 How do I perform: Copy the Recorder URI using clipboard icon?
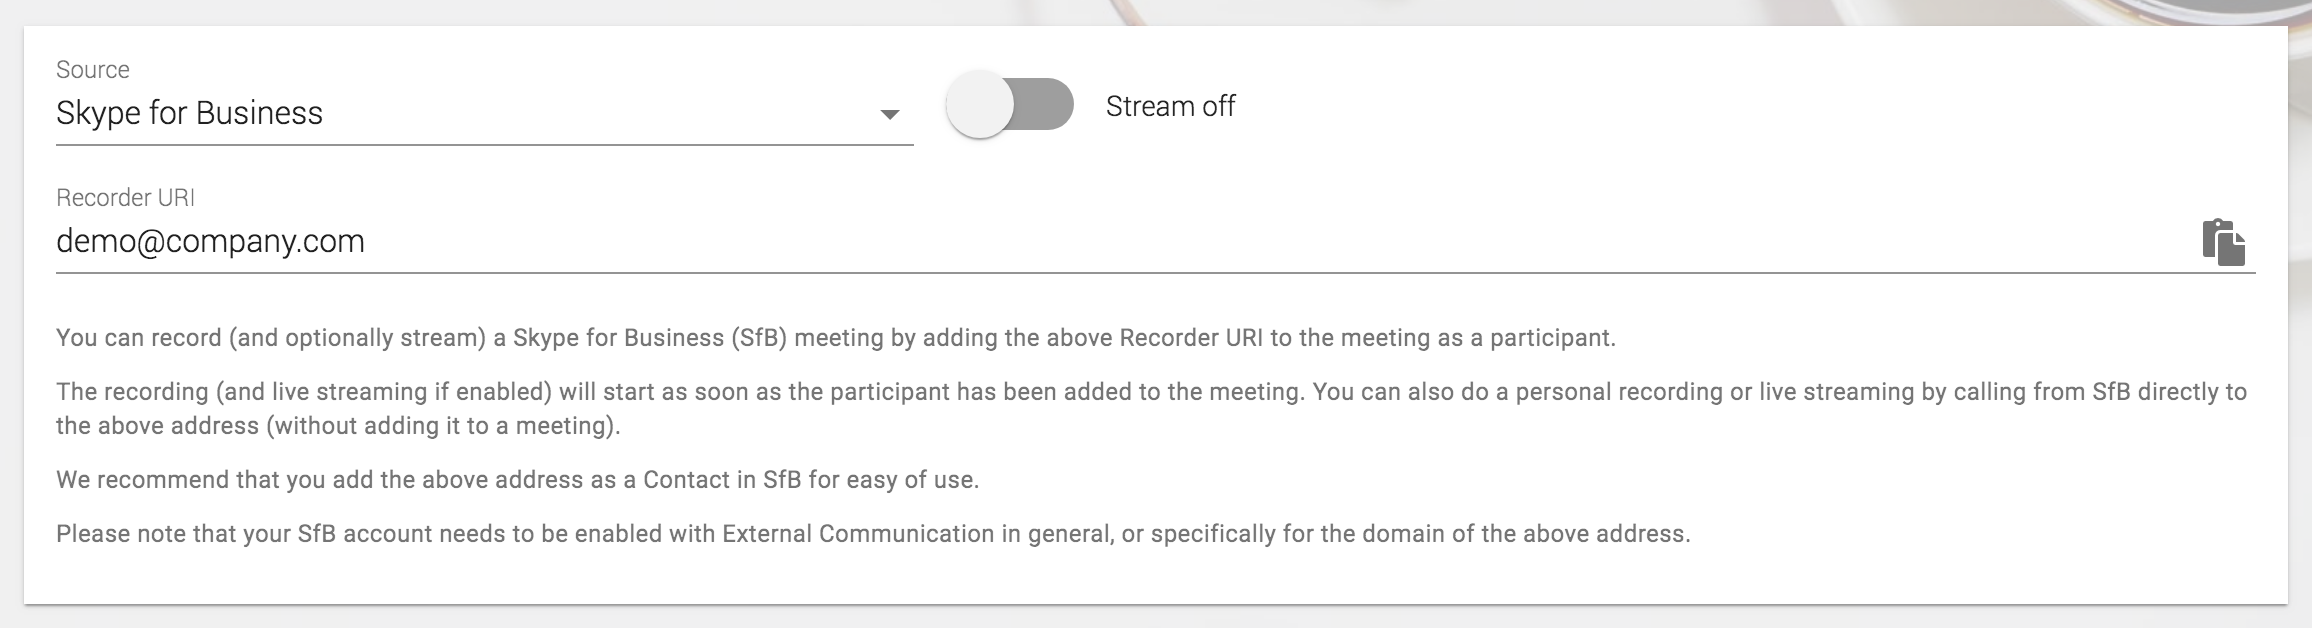tap(2223, 243)
